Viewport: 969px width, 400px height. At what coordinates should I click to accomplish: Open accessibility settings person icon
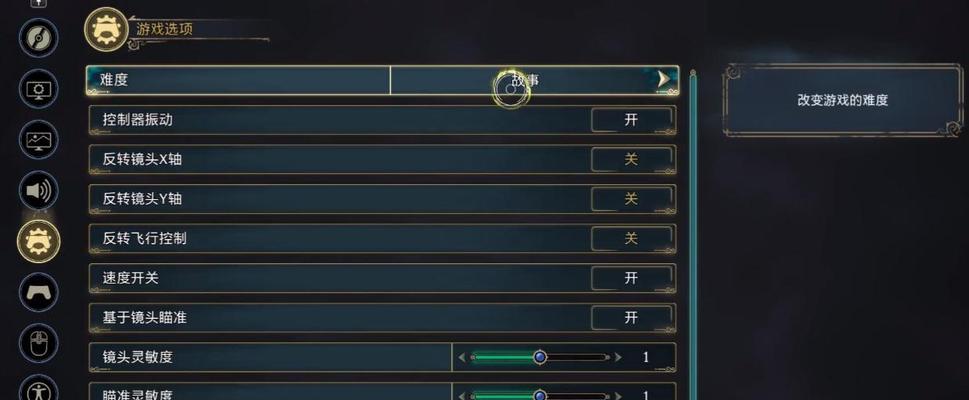(x=38, y=389)
